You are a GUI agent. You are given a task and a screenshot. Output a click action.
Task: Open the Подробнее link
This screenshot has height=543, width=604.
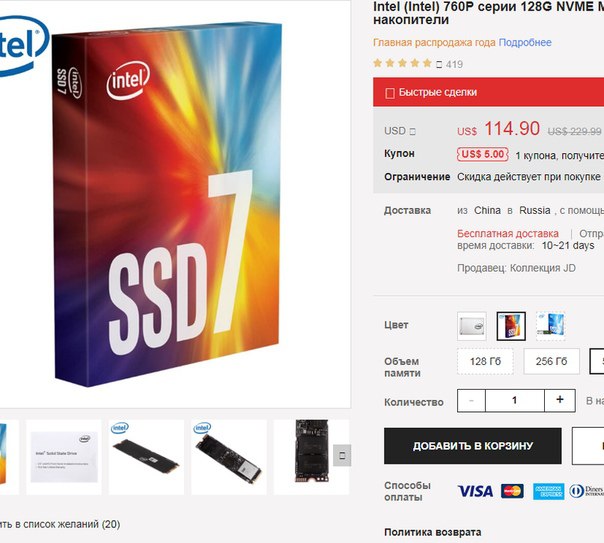pos(525,42)
